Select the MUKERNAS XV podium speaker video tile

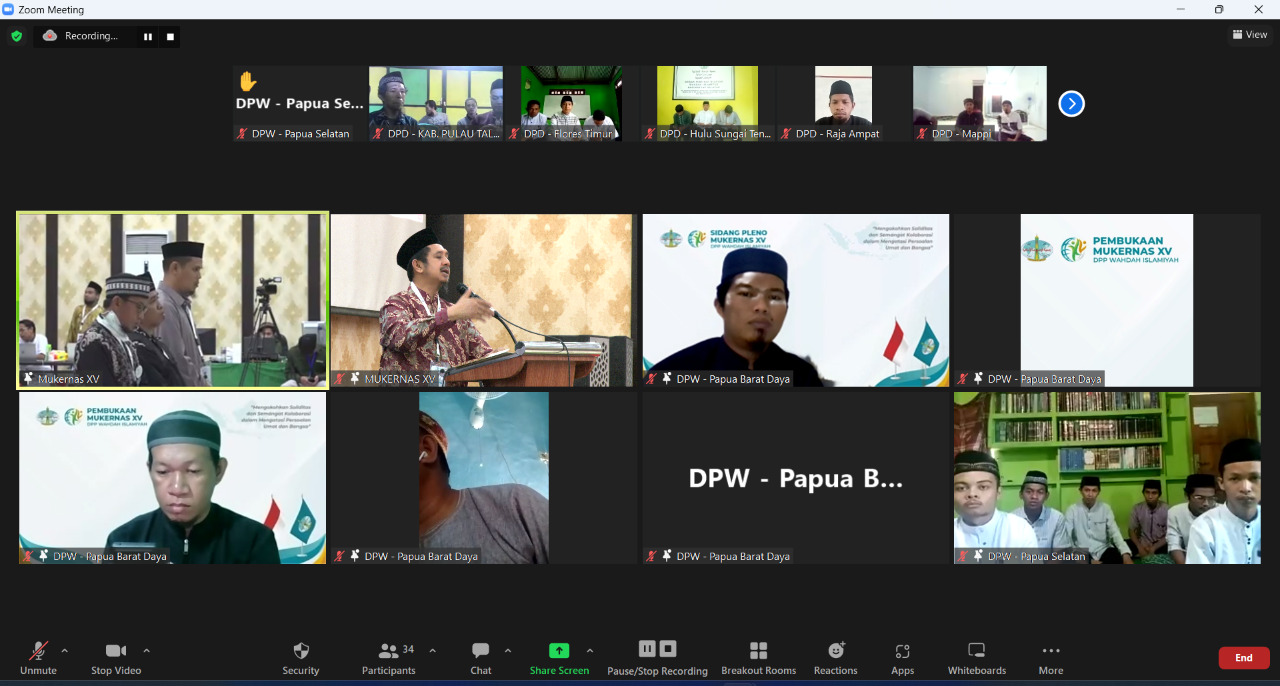483,300
